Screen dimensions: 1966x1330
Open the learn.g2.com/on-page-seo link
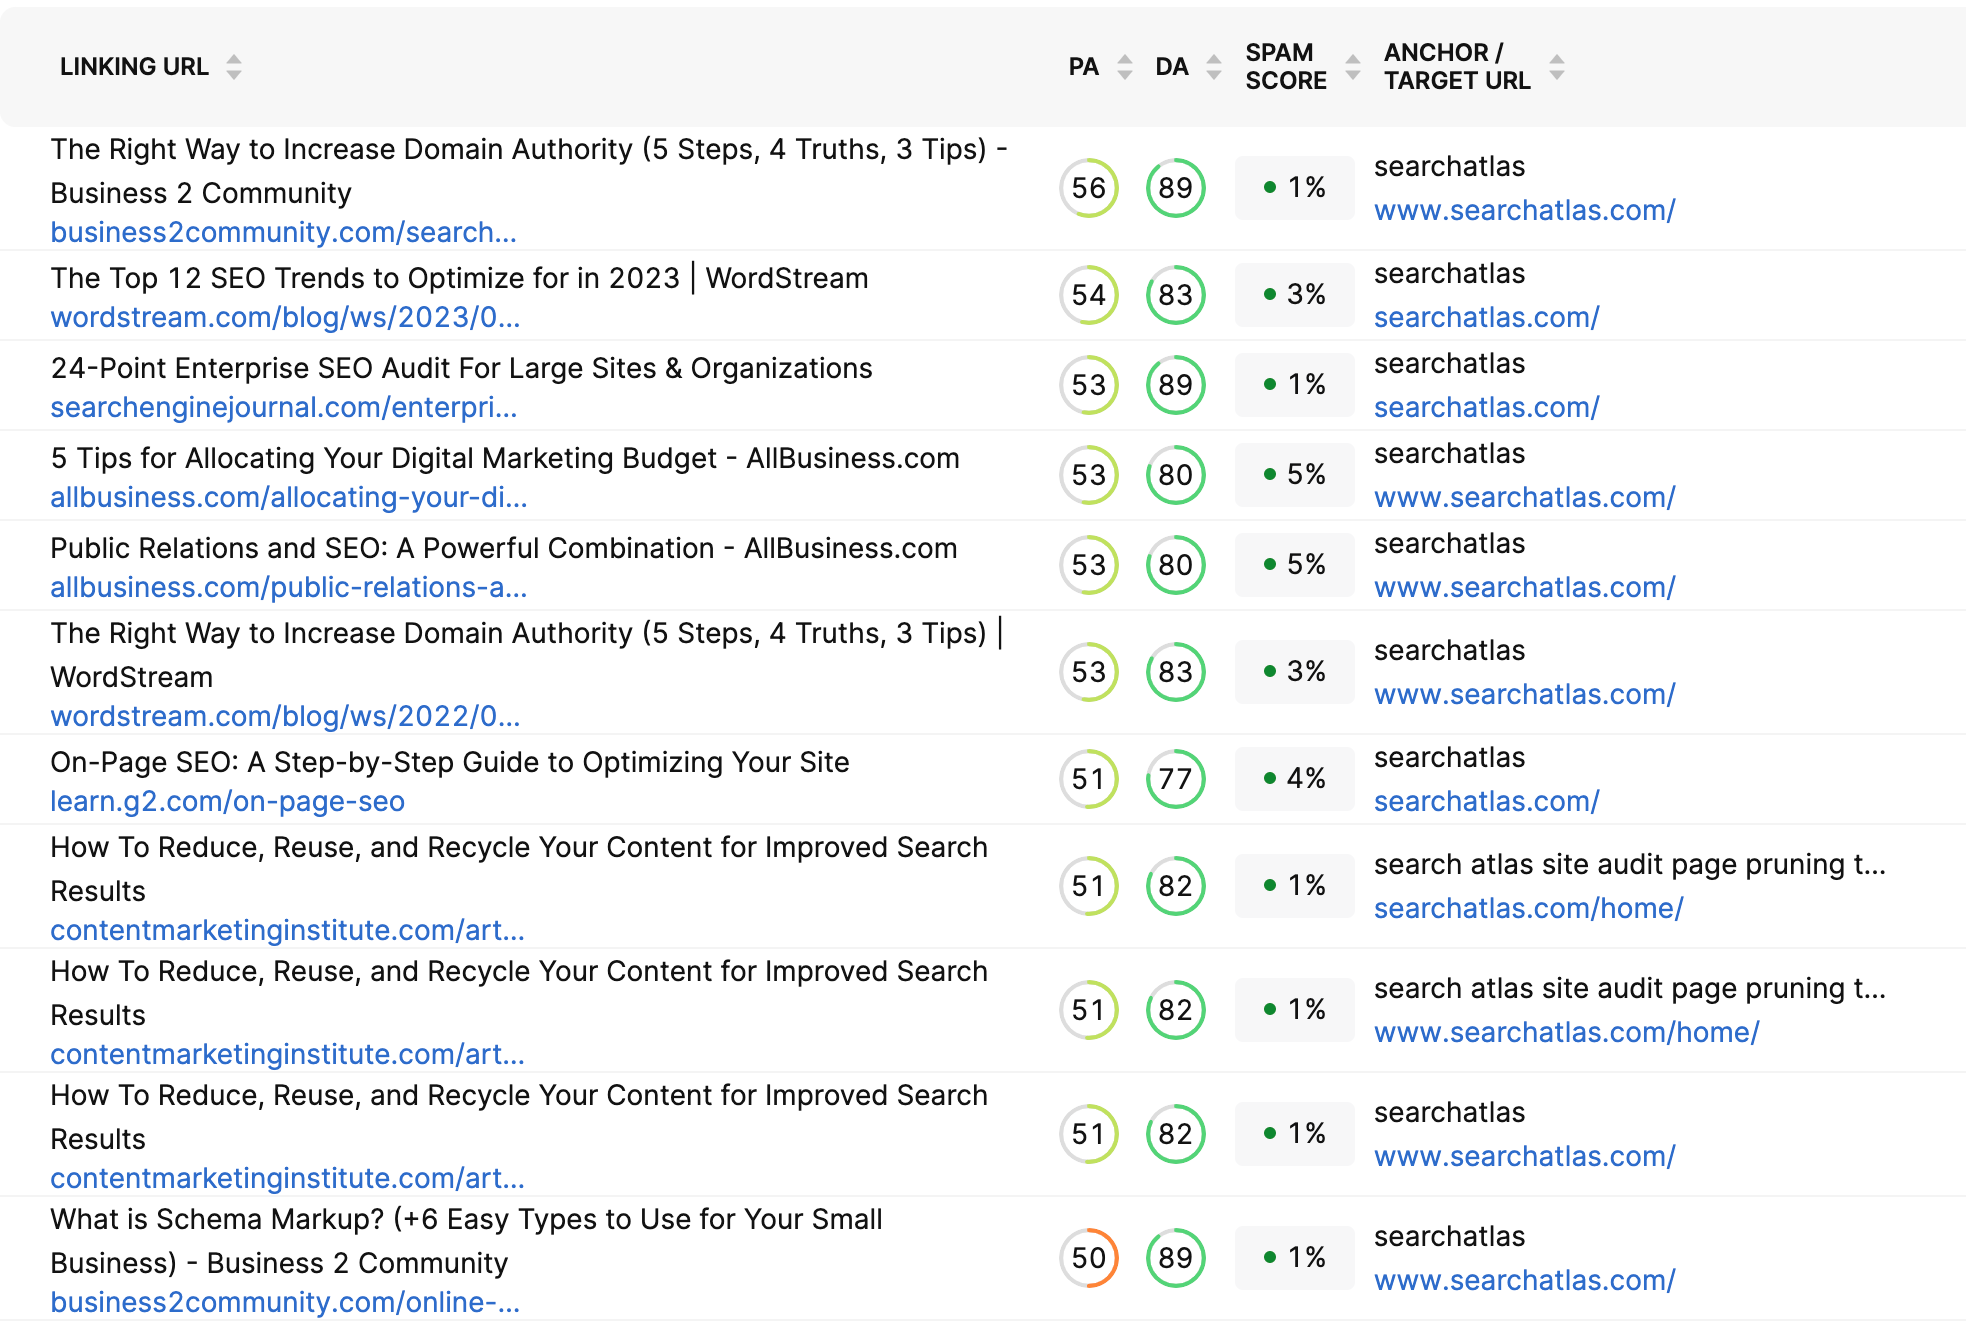[228, 801]
